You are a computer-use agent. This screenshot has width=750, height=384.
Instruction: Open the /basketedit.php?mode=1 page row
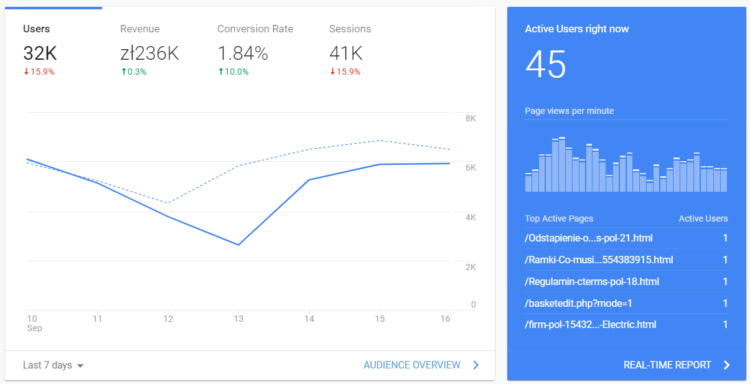(x=626, y=303)
